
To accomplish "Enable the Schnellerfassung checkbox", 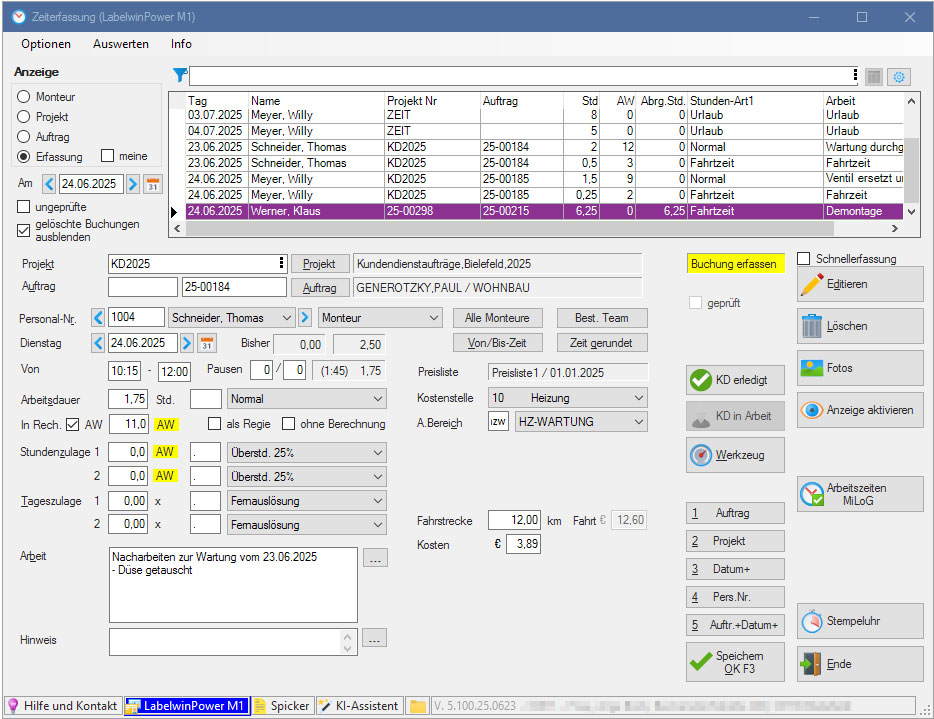I will point(804,259).
